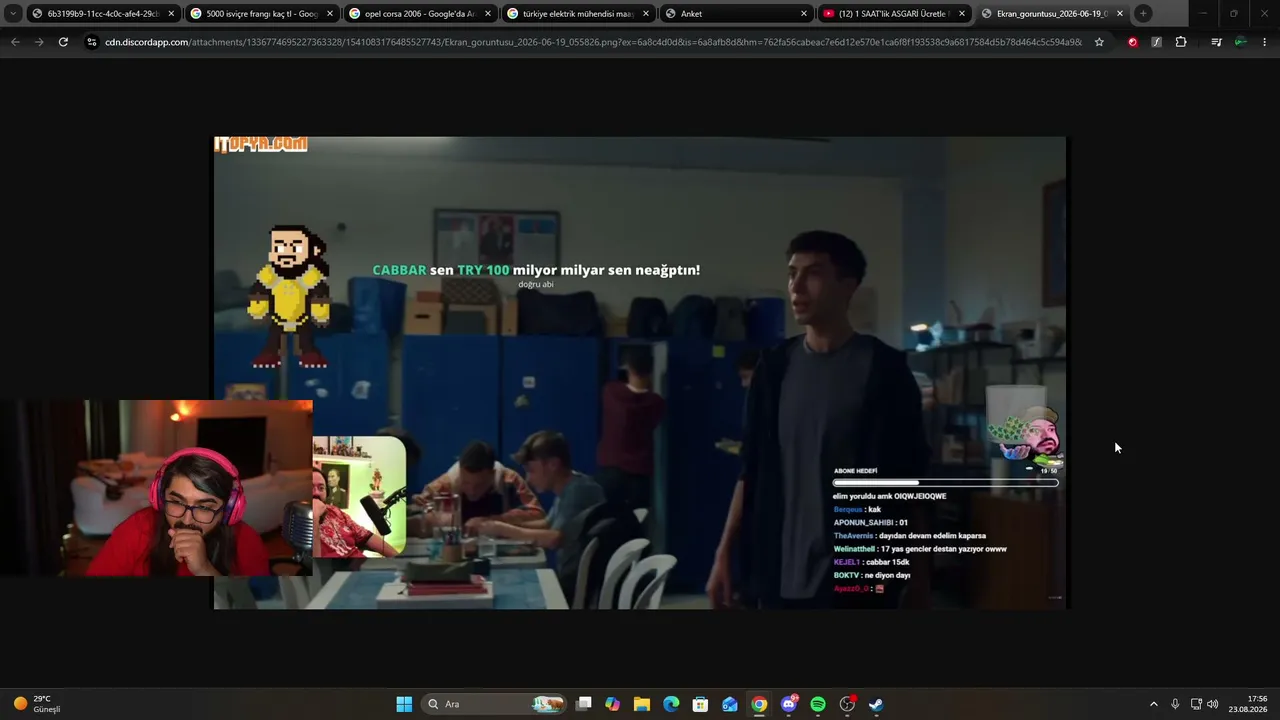Open the Chrome profile avatar

[1240, 42]
